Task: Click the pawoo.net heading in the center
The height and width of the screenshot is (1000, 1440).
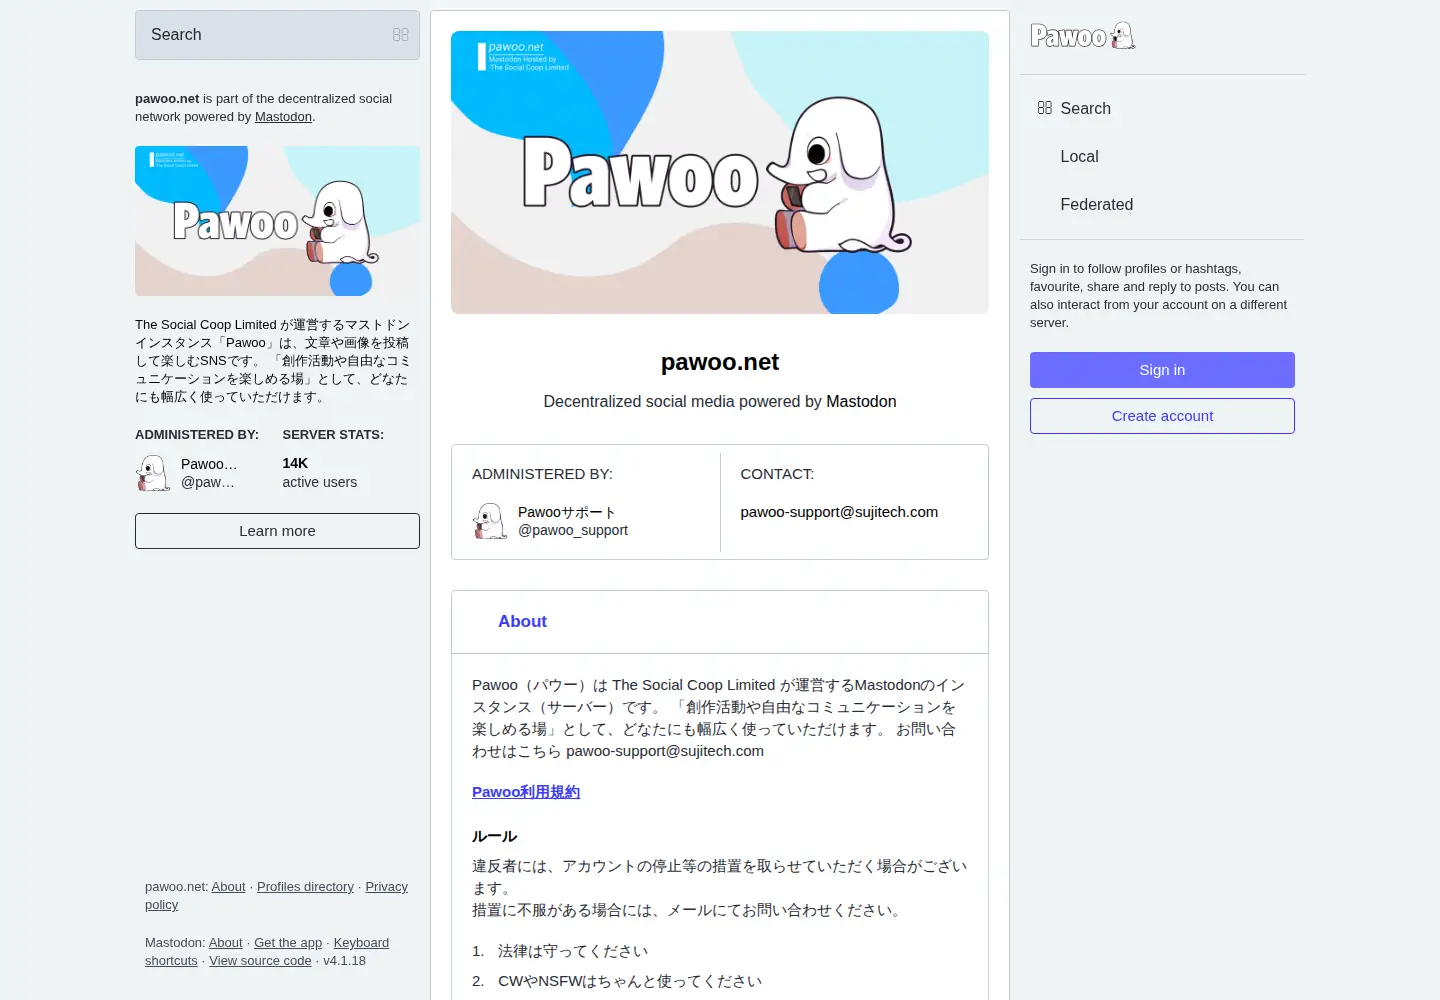Action: [x=720, y=362]
